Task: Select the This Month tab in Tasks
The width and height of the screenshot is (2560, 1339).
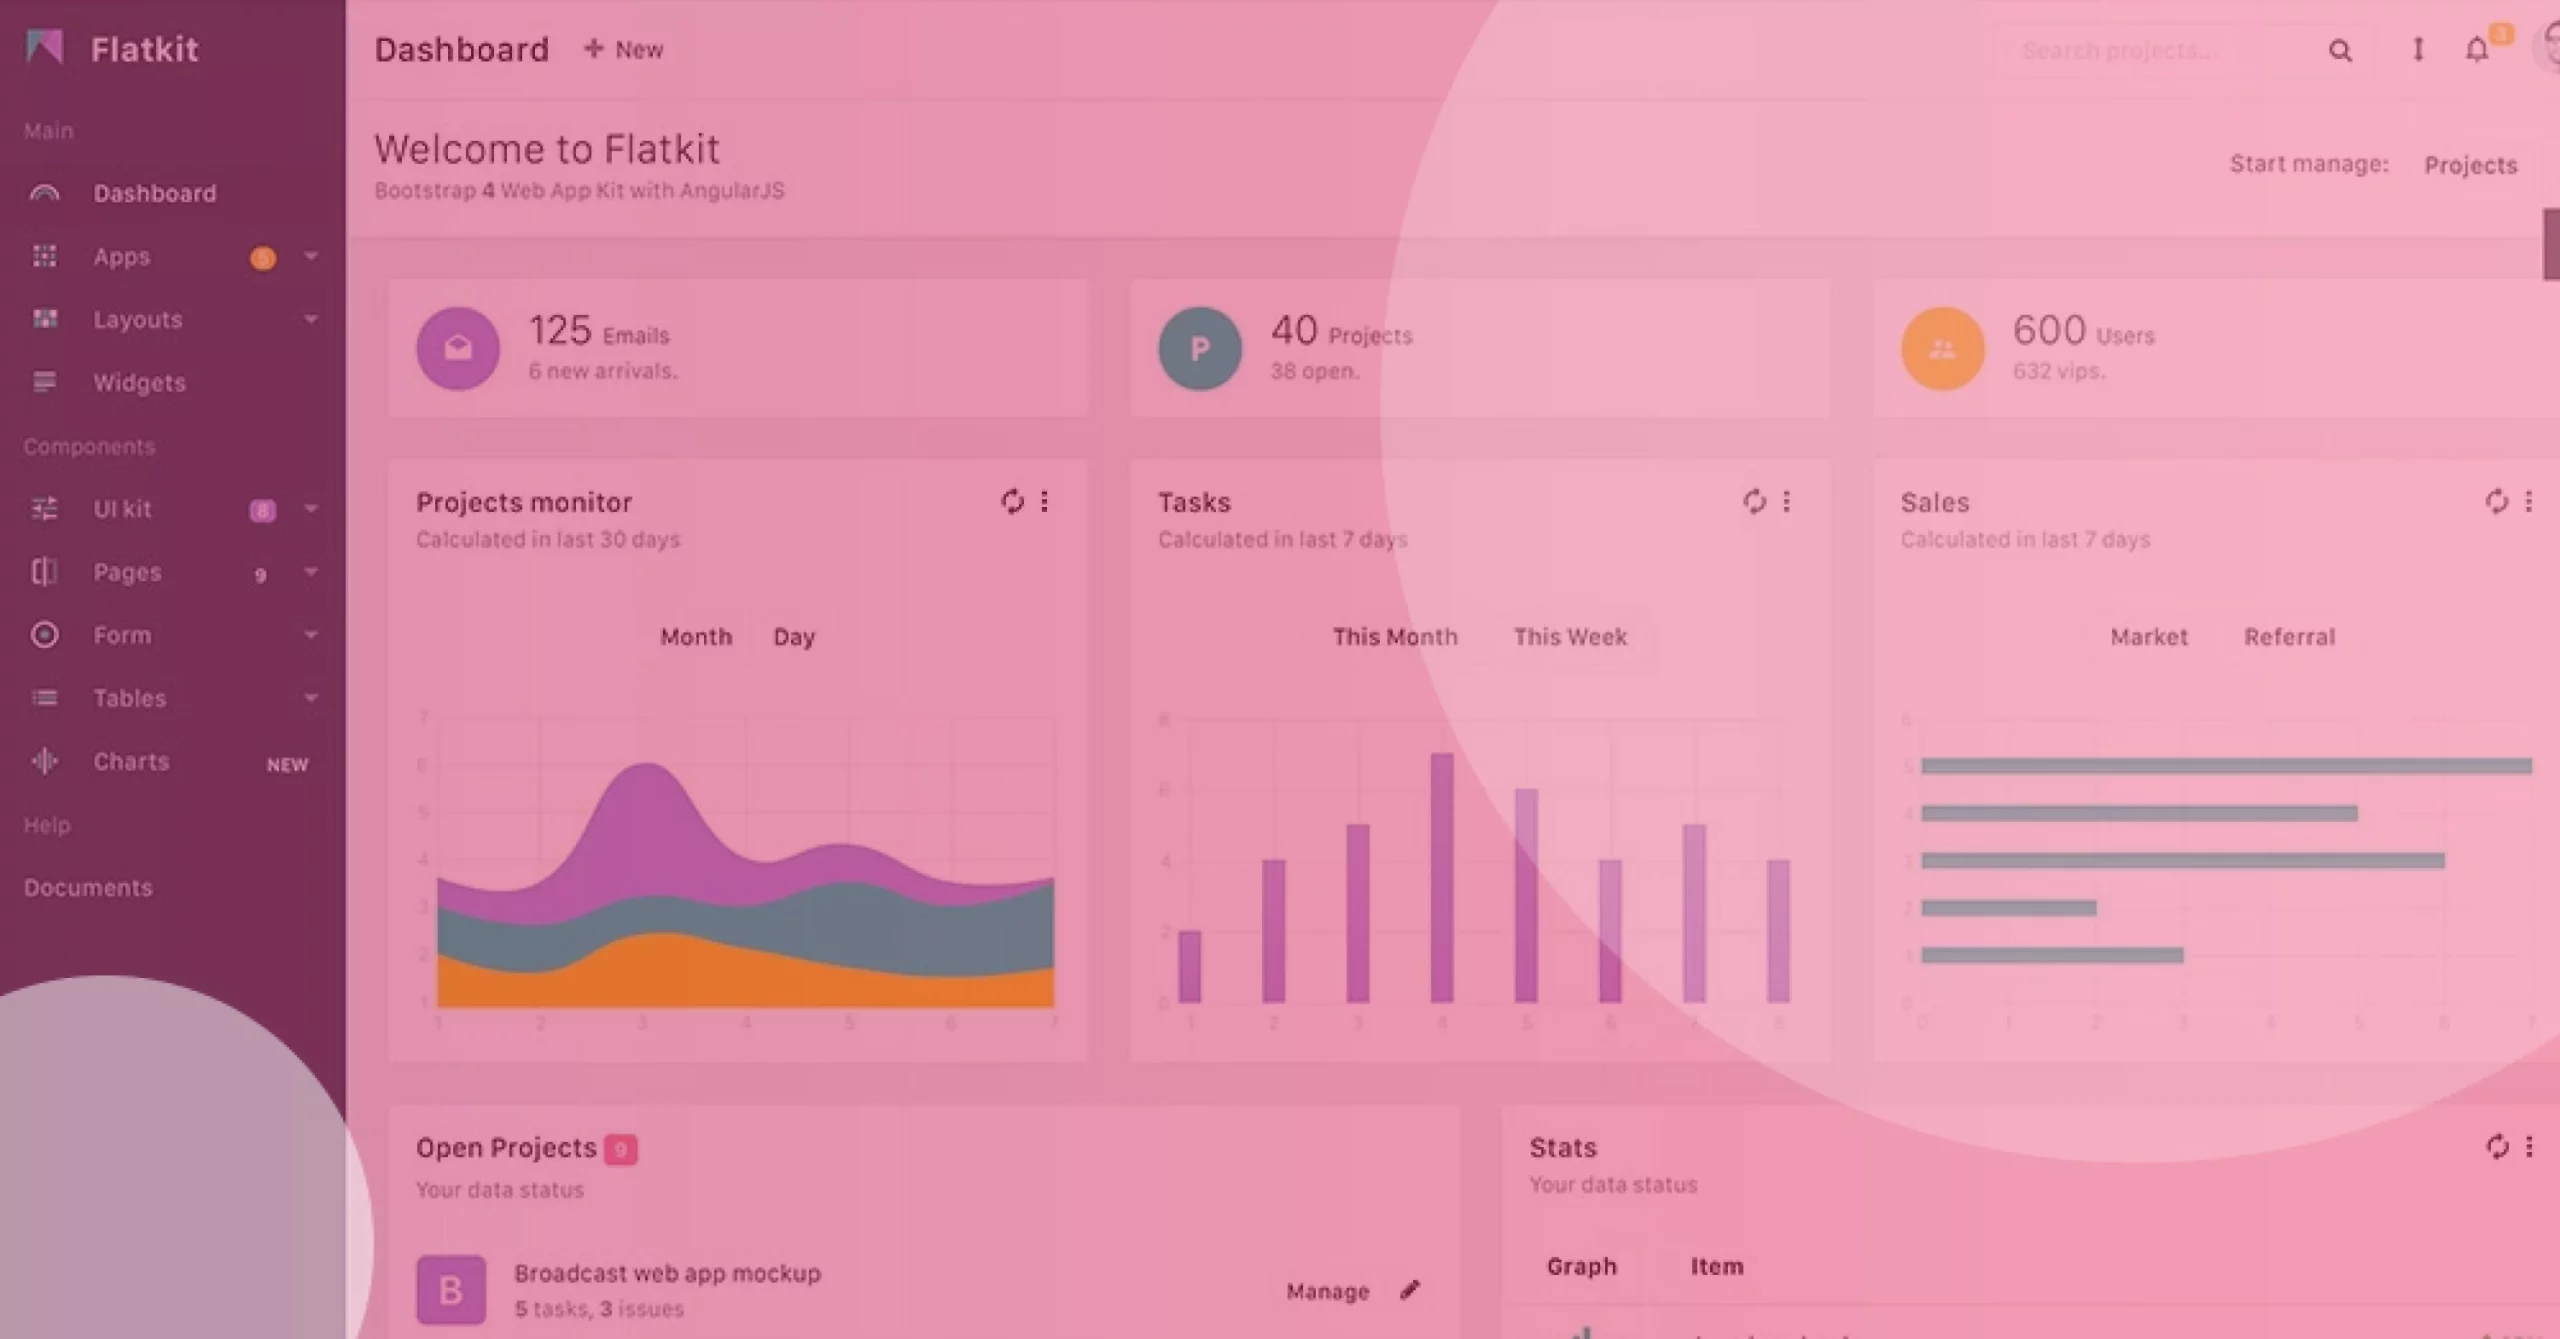Action: pos(1395,636)
